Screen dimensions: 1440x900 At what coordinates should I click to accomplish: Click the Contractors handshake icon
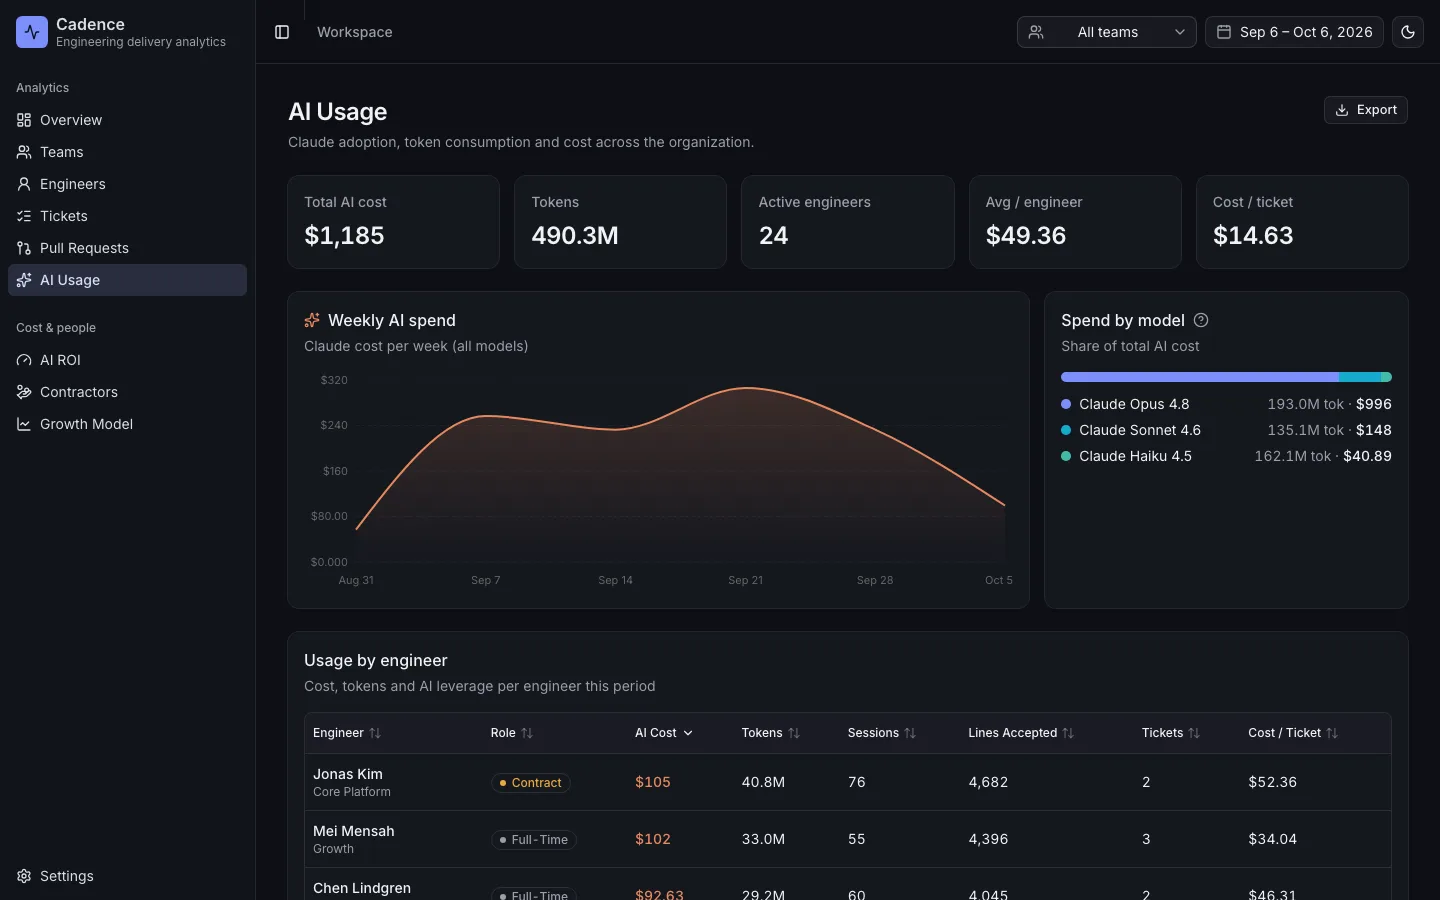(24, 392)
